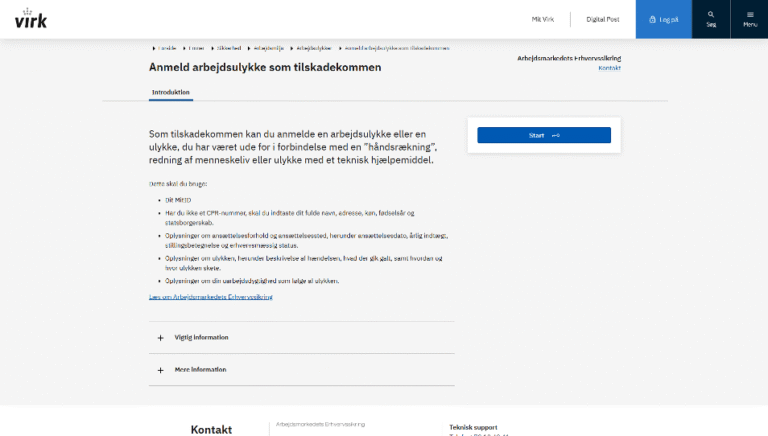Go to Arbejdsulykke breadcrumb link
The width and height of the screenshot is (768, 436).
314,48
